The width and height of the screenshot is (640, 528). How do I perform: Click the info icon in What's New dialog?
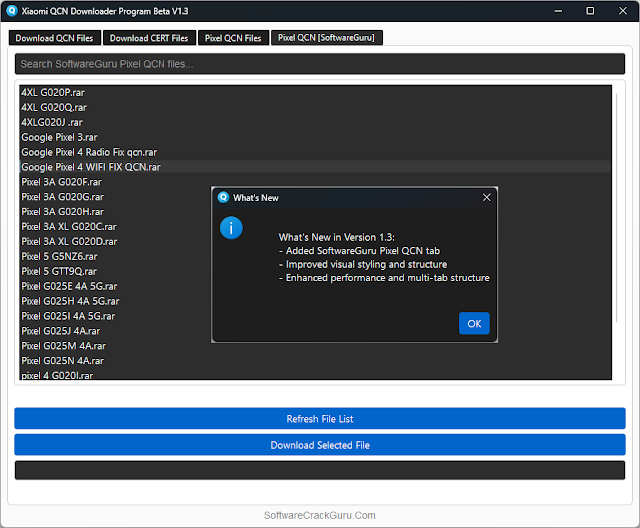coord(231,228)
